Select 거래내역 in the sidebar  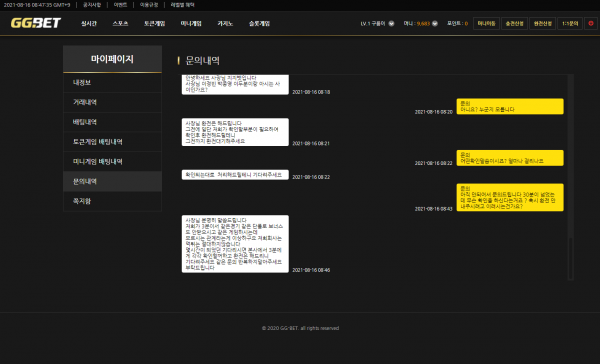112,102
